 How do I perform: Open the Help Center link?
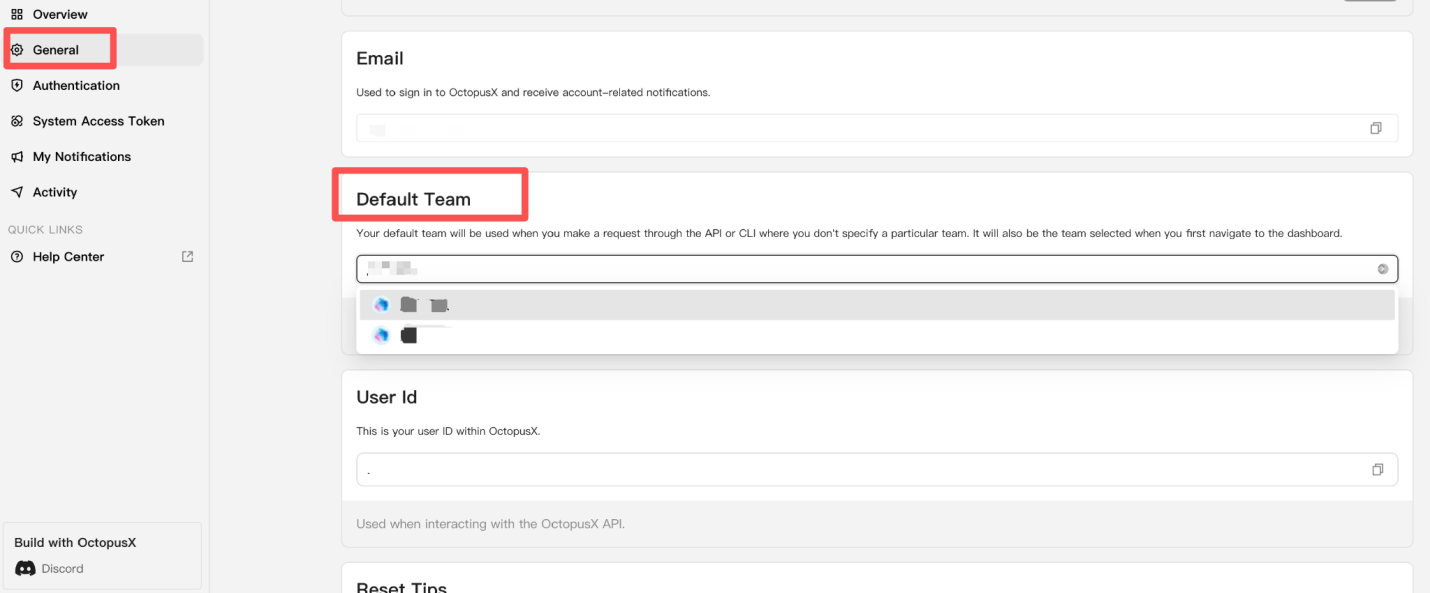coord(68,257)
